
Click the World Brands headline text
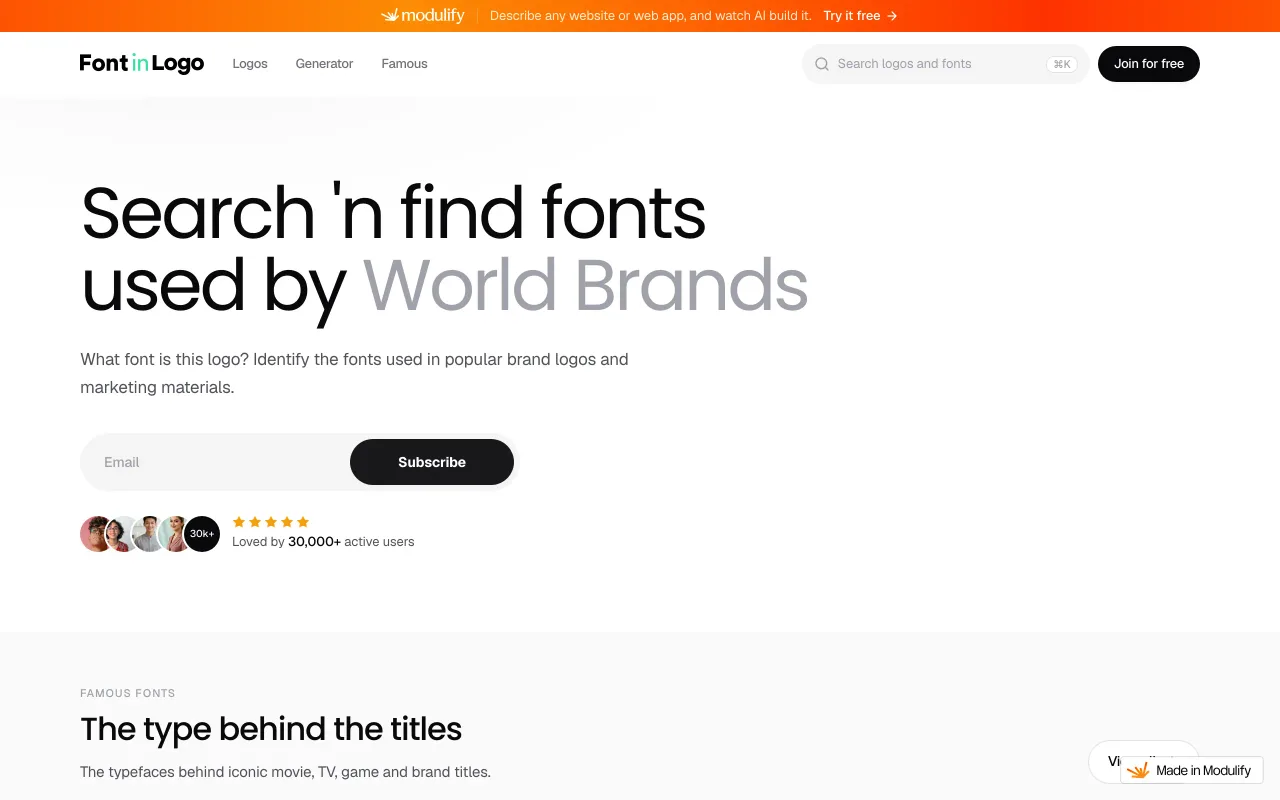coord(585,286)
